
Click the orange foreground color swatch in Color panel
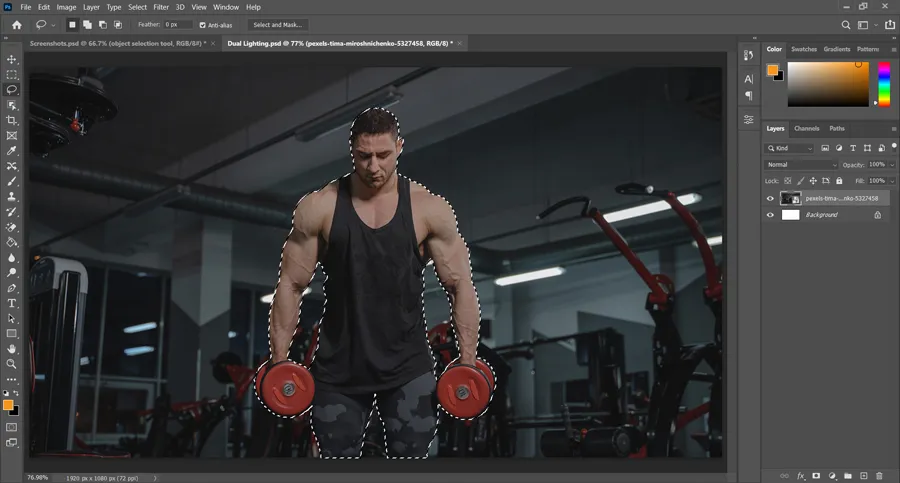772,69
